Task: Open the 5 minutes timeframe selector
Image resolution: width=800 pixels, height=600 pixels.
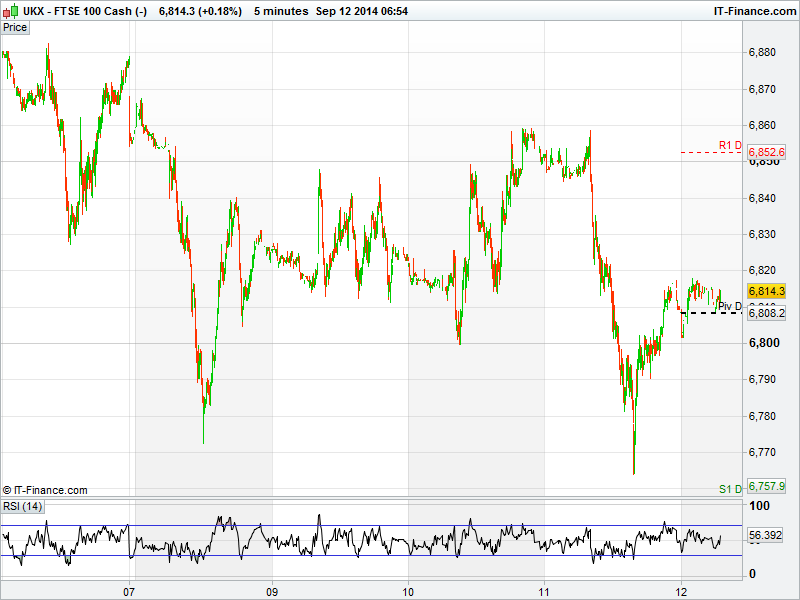Action: coord(280,11)
